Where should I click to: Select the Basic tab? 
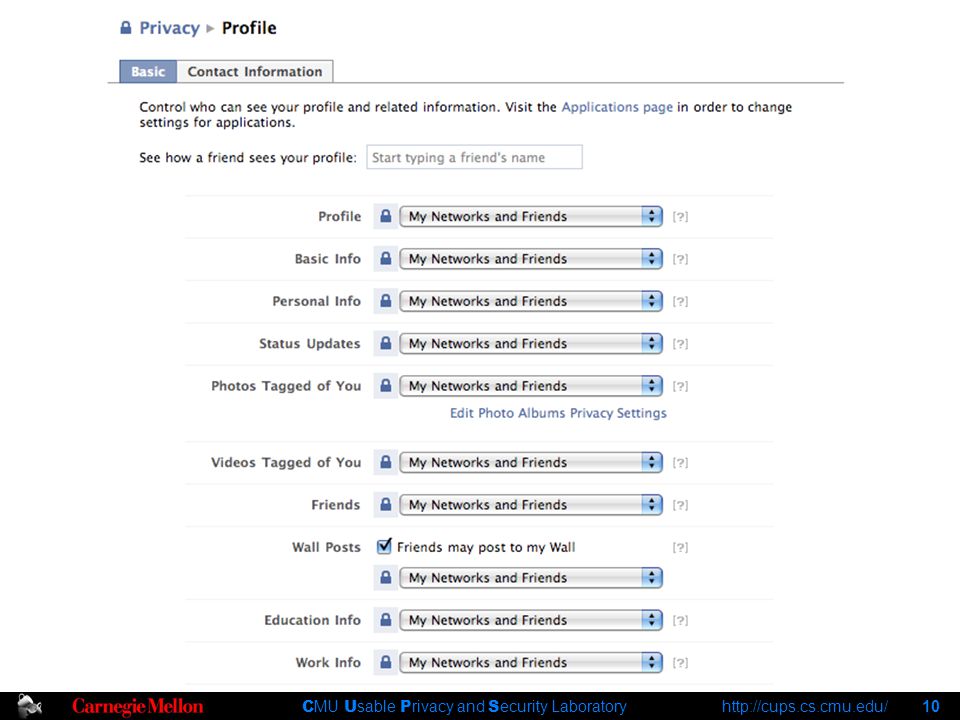tap(148, 72)
